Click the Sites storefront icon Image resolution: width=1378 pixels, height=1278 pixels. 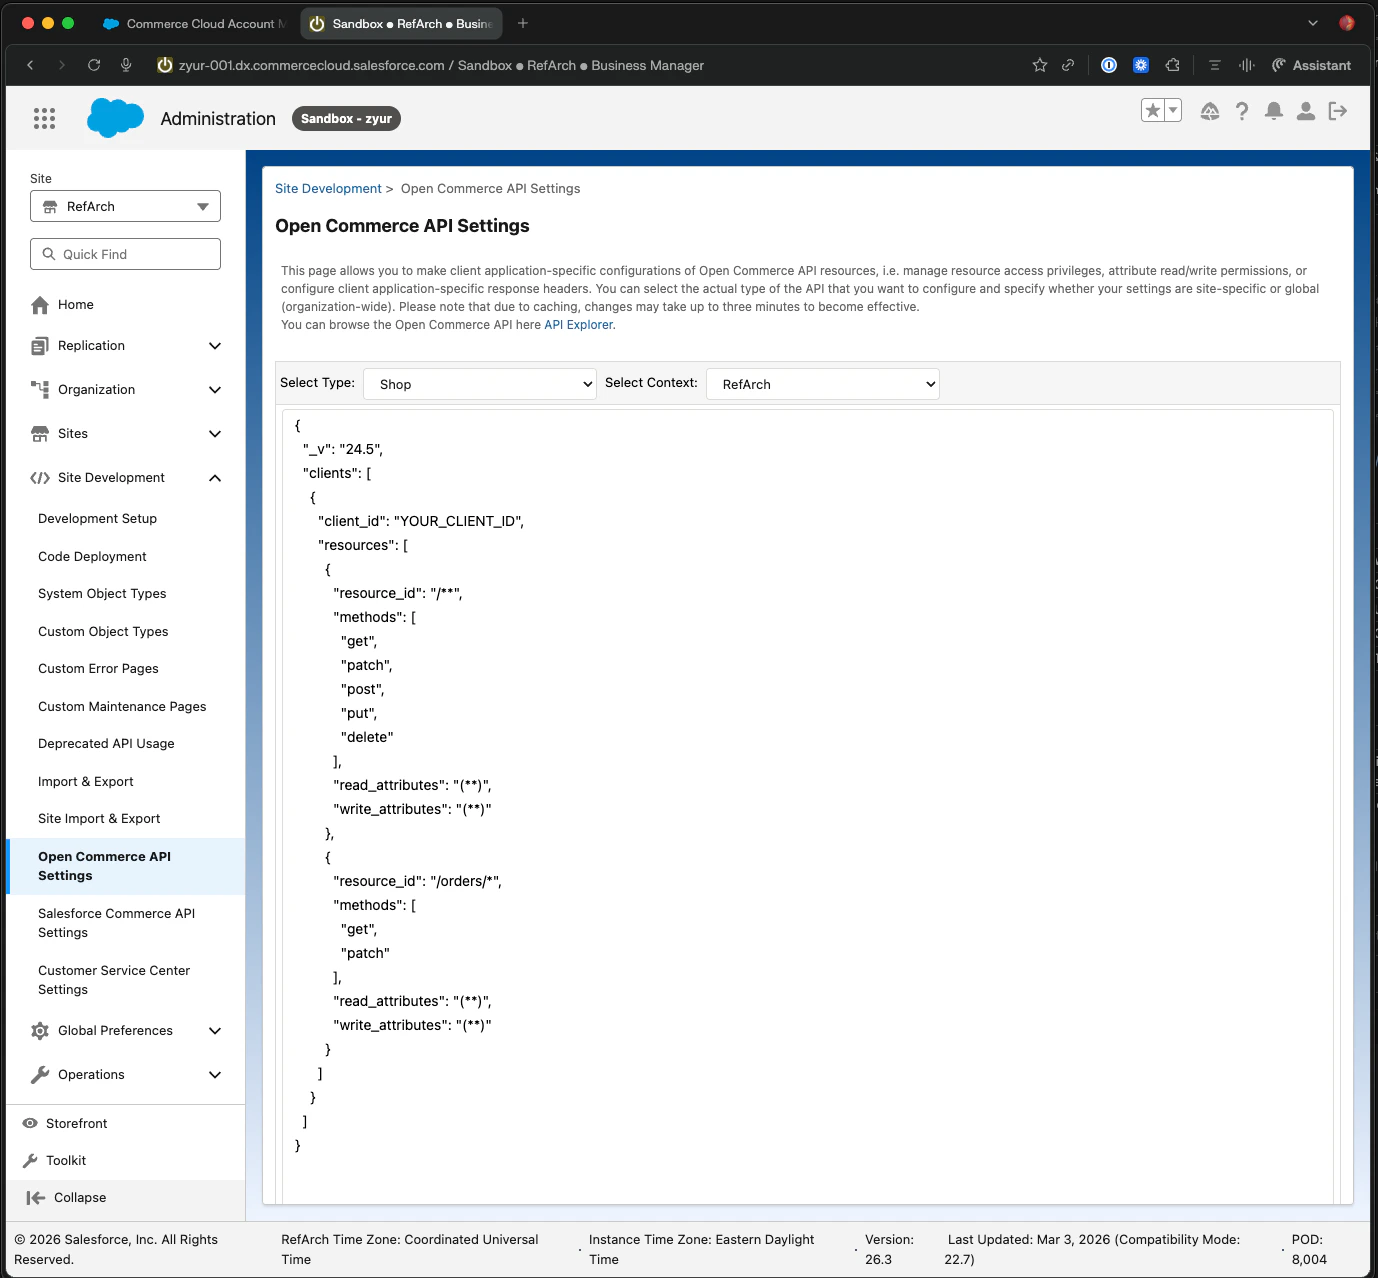[40, 434]
